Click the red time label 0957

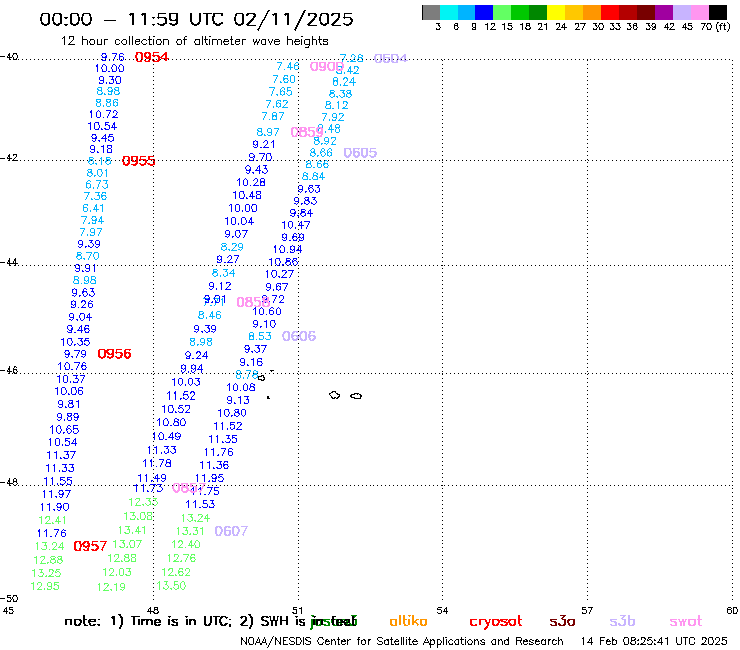coord(90,546)
